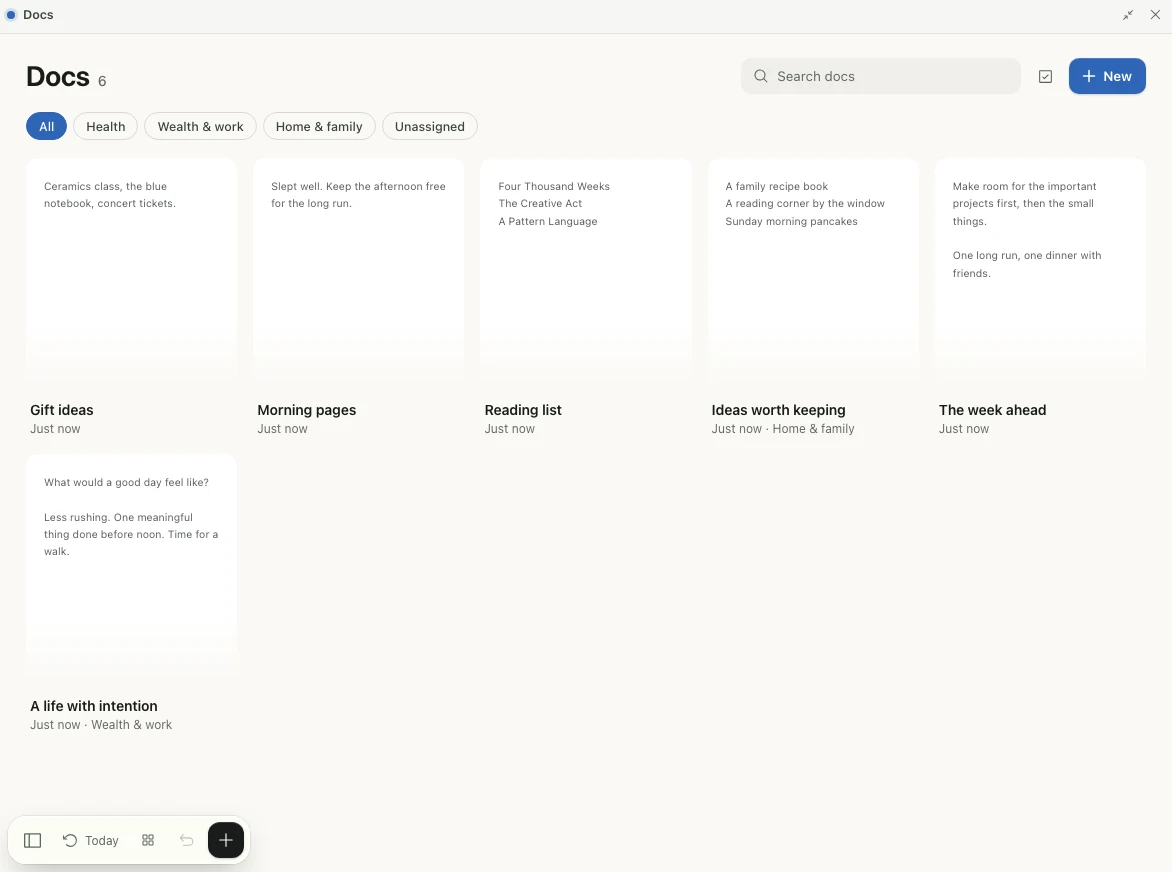
Task: Filter docs by Health
Action: click(105, 126)
